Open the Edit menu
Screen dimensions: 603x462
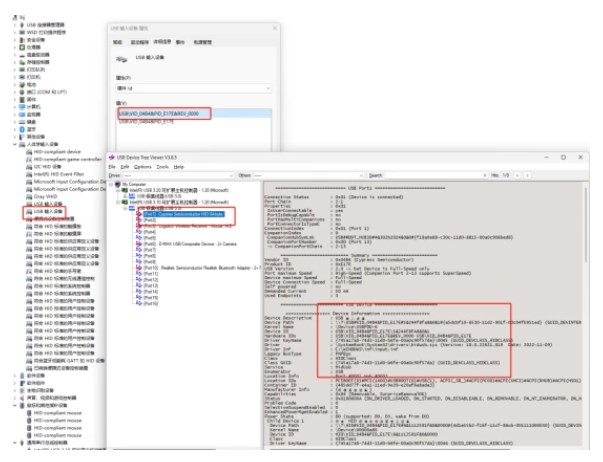(x=125, y=167)
